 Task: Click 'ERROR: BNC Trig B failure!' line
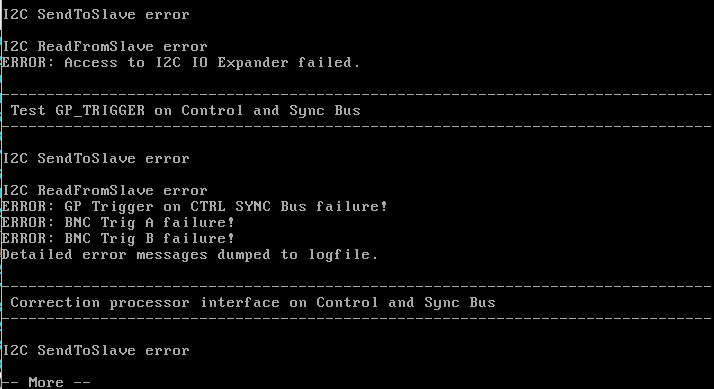point(118,238)
